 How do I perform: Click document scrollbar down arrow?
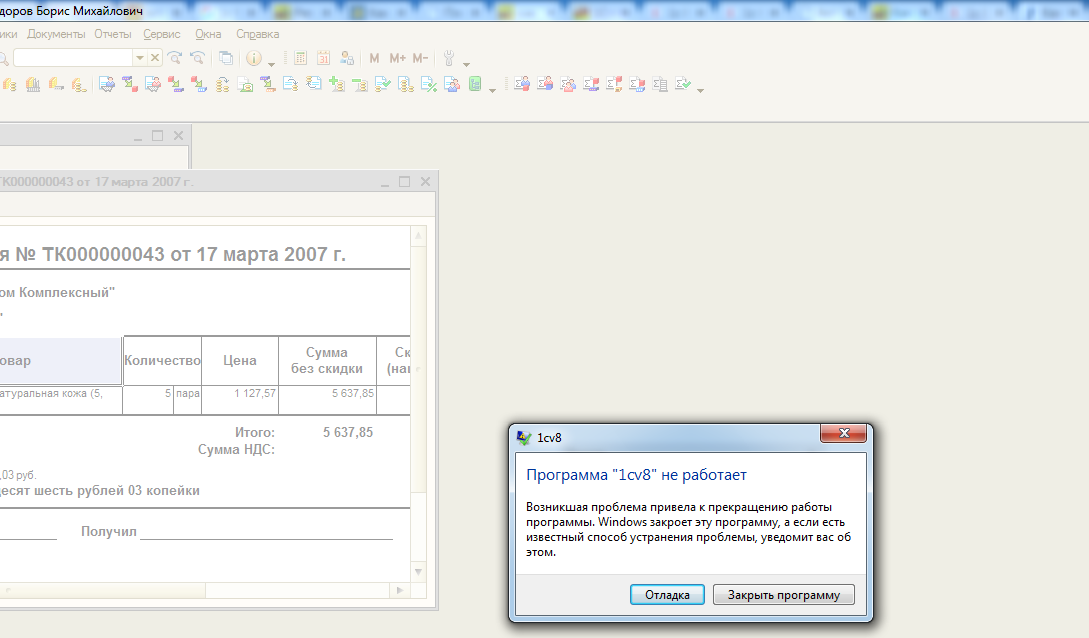click(x=418, y=572)
